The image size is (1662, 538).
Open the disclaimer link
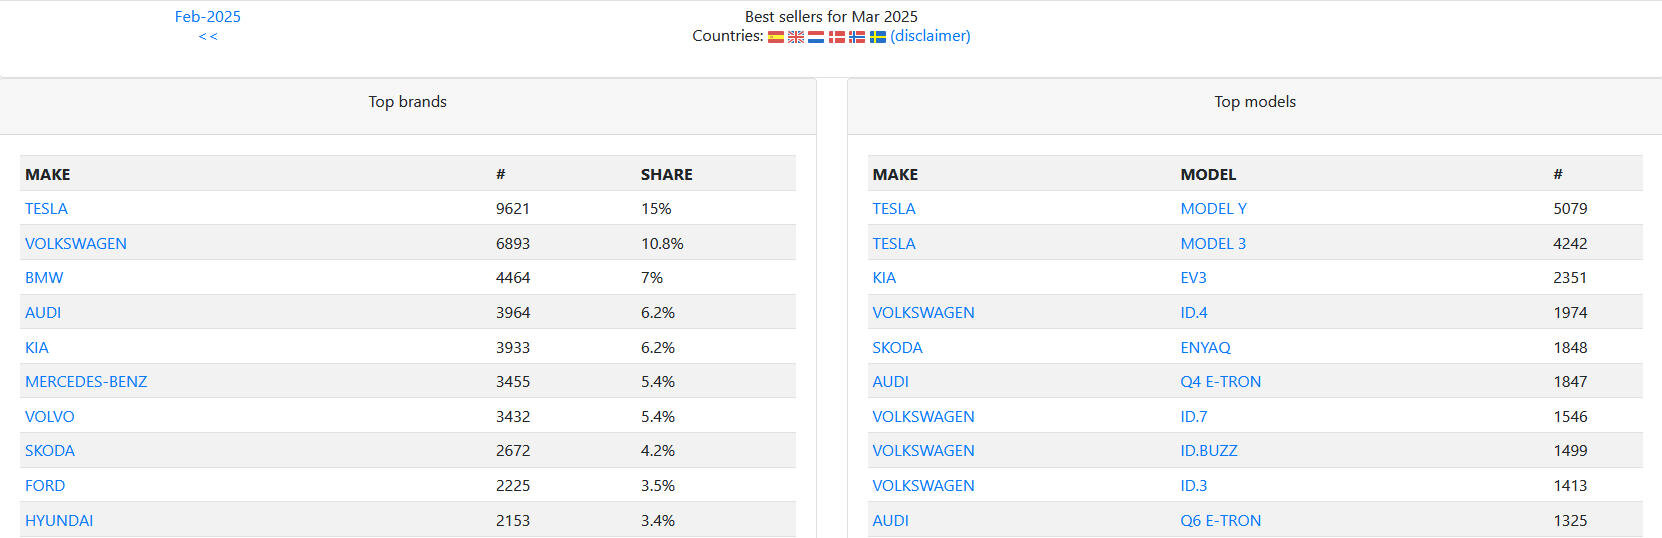pyautogui.click(x=930, y=36)
